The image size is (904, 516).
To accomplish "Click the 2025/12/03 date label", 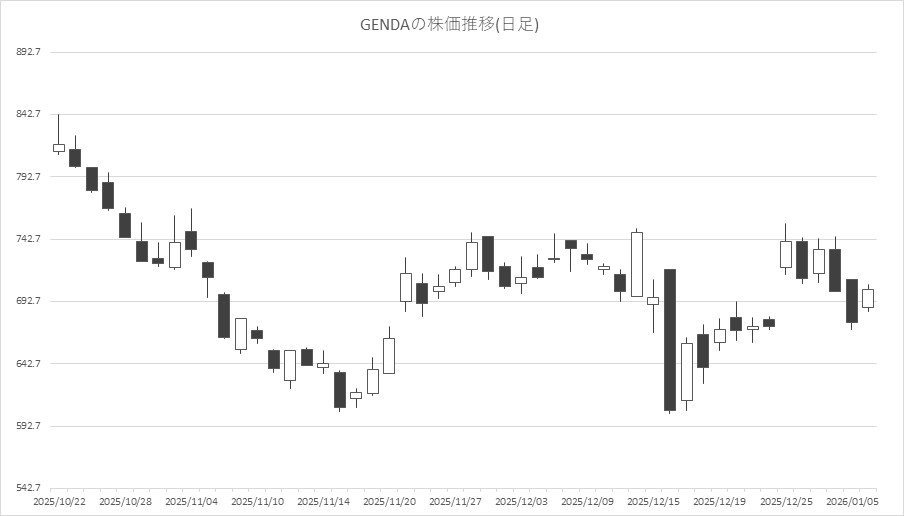I will (521, 501).
